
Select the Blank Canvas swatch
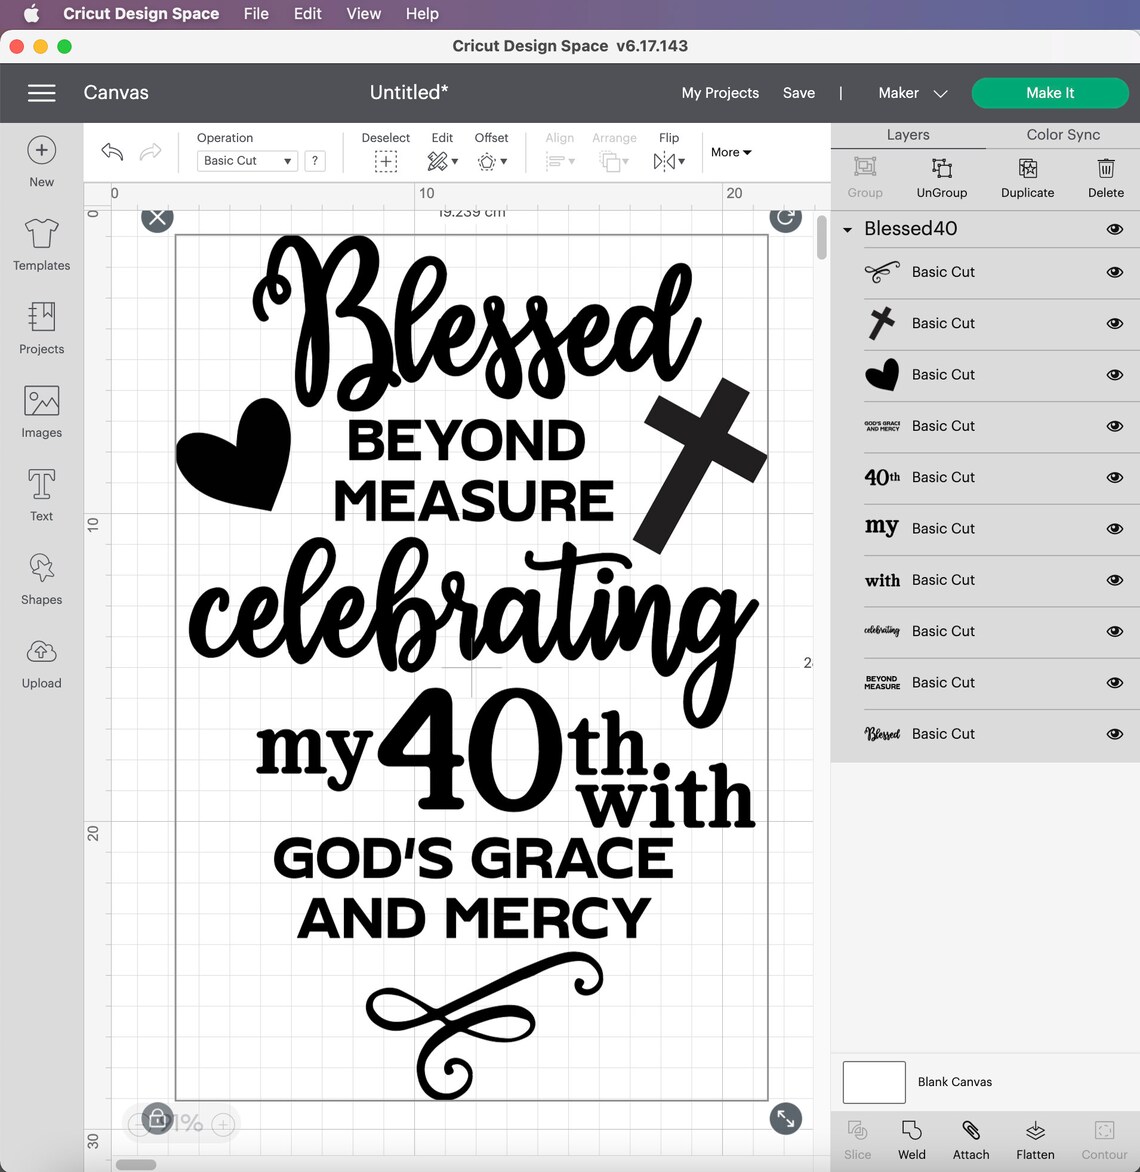pos(874,1082)
